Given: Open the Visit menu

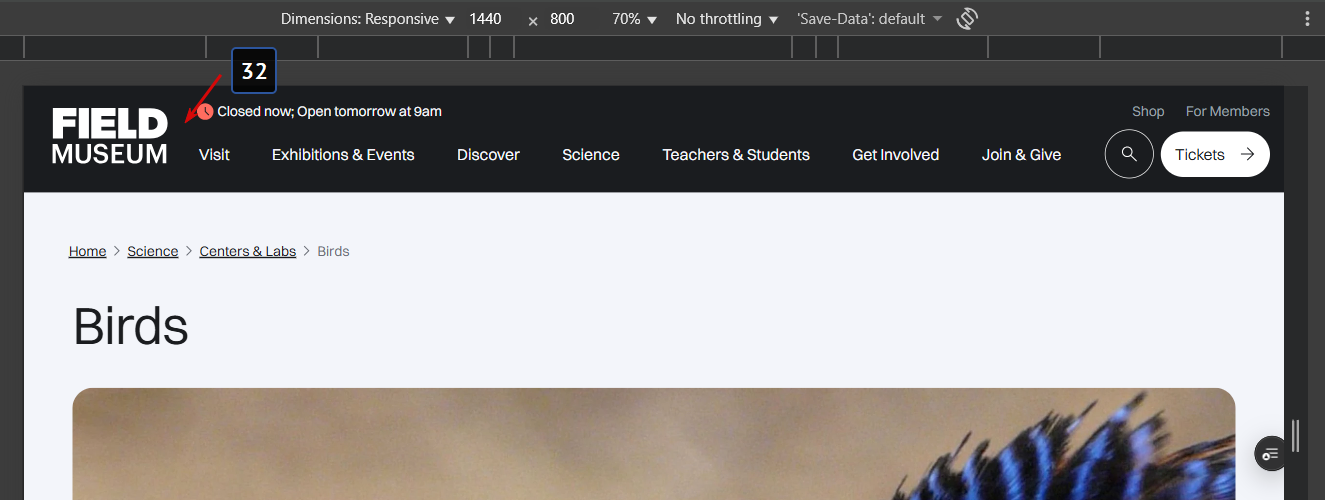Looking at the screenshot, I should pyautogui.click(x=214, y=155).
